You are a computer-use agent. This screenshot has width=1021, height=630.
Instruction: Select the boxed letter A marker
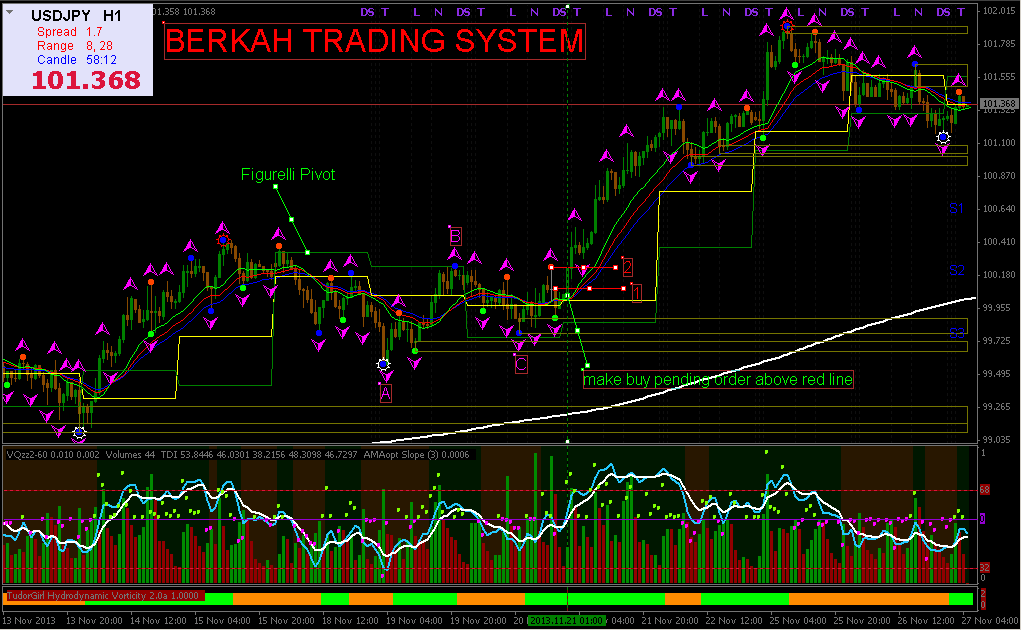(385, 394)
